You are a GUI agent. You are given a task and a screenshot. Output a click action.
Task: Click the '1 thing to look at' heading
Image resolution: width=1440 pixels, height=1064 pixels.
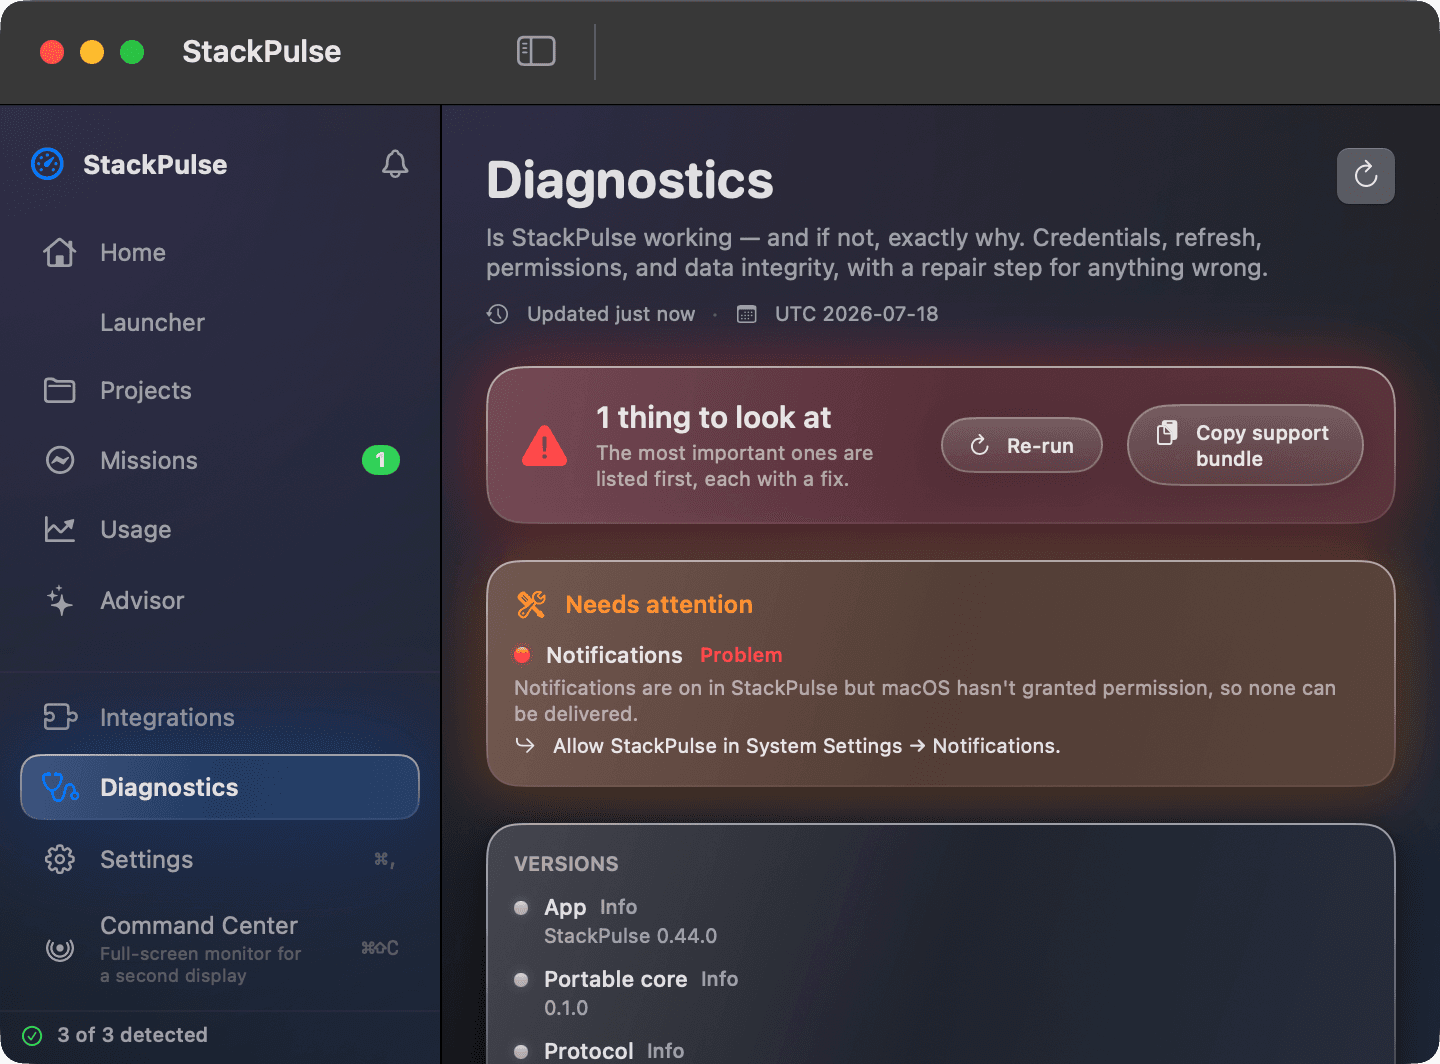coord(713,417)
